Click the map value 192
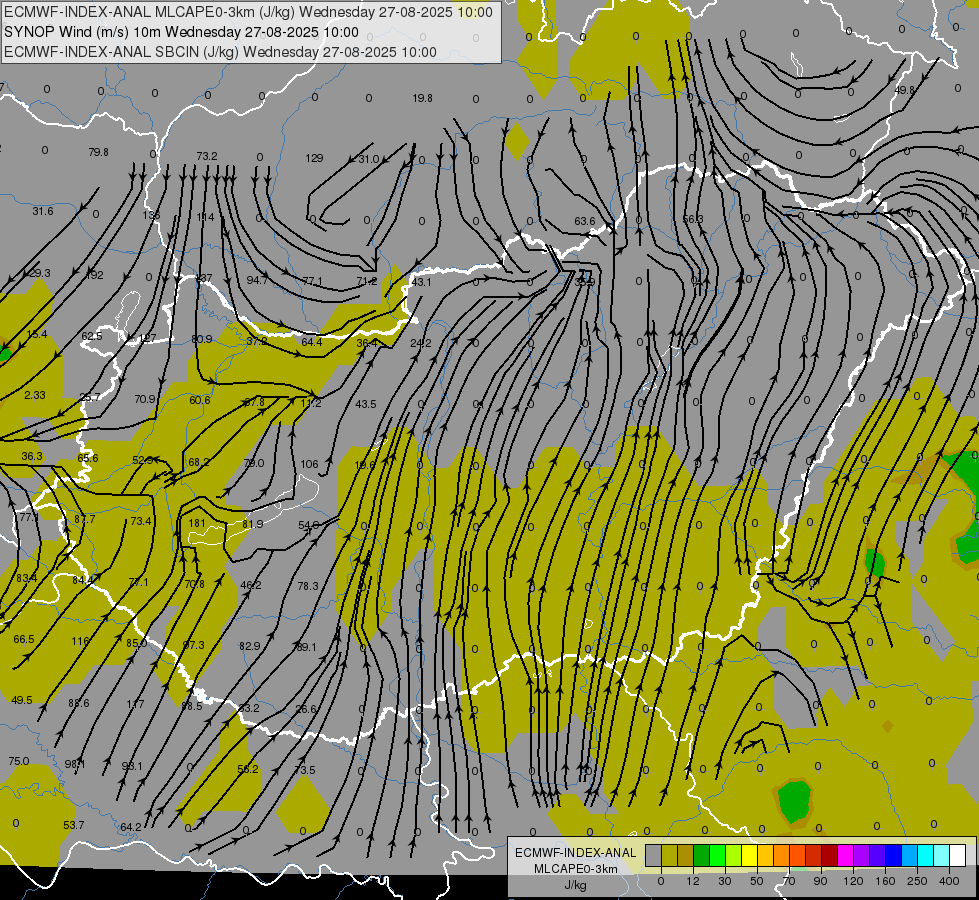Screen dimensions: 979x900 pyautogui.click(x=95, y=275)
